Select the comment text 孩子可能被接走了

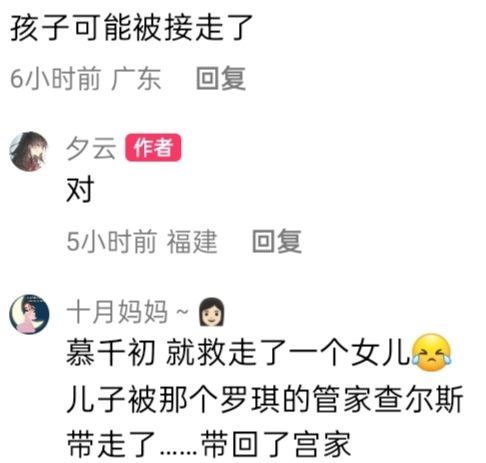pyautogui.click(x=132, y=28)
